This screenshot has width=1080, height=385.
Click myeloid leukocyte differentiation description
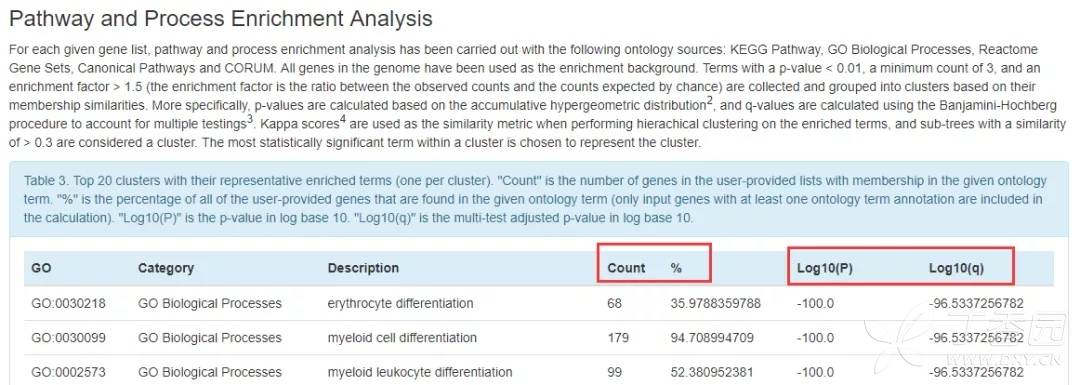coord(419,372)
